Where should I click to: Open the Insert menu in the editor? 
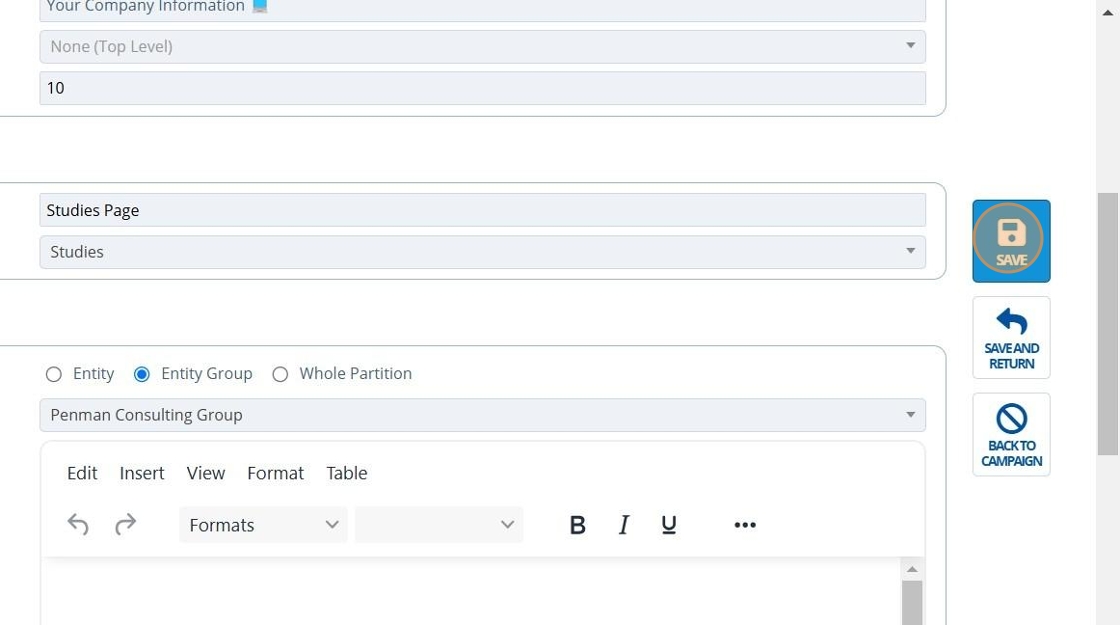point(142,473)
